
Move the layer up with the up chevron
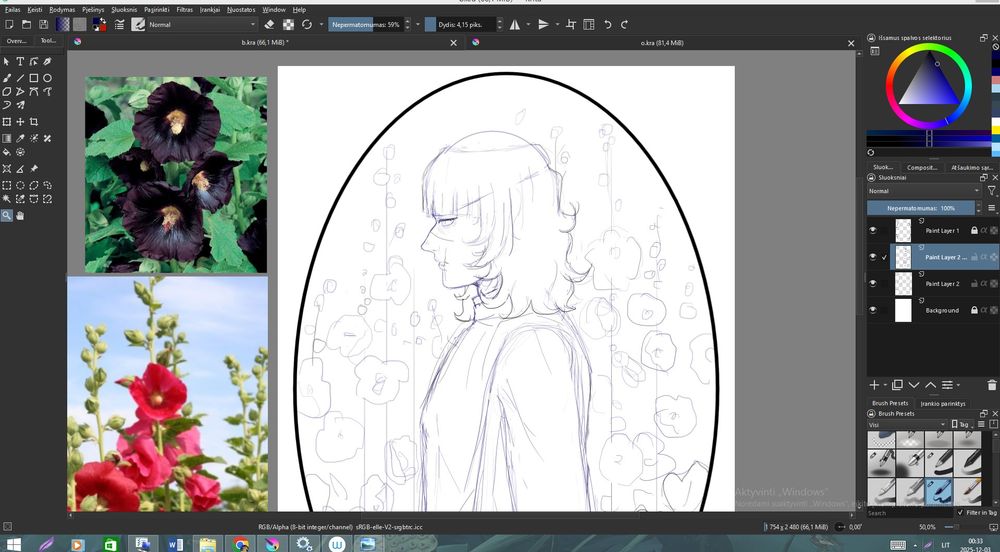[930, 385]
